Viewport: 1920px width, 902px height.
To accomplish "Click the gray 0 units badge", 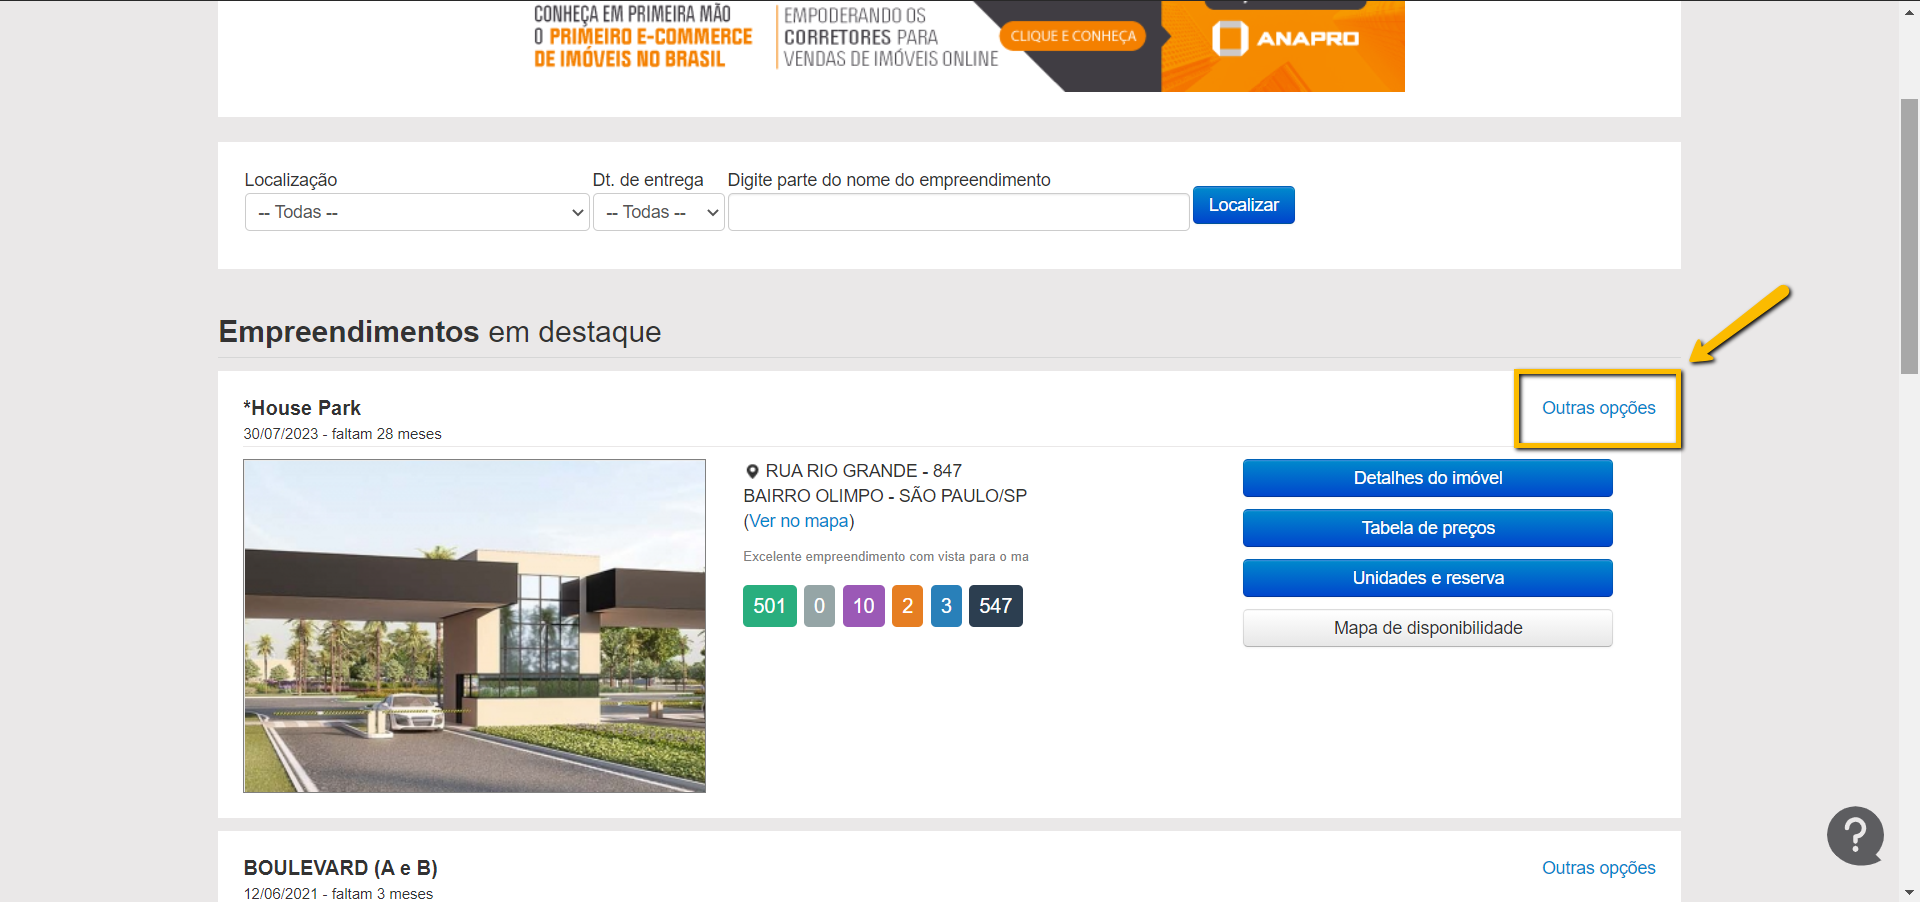I will point(819,606).
